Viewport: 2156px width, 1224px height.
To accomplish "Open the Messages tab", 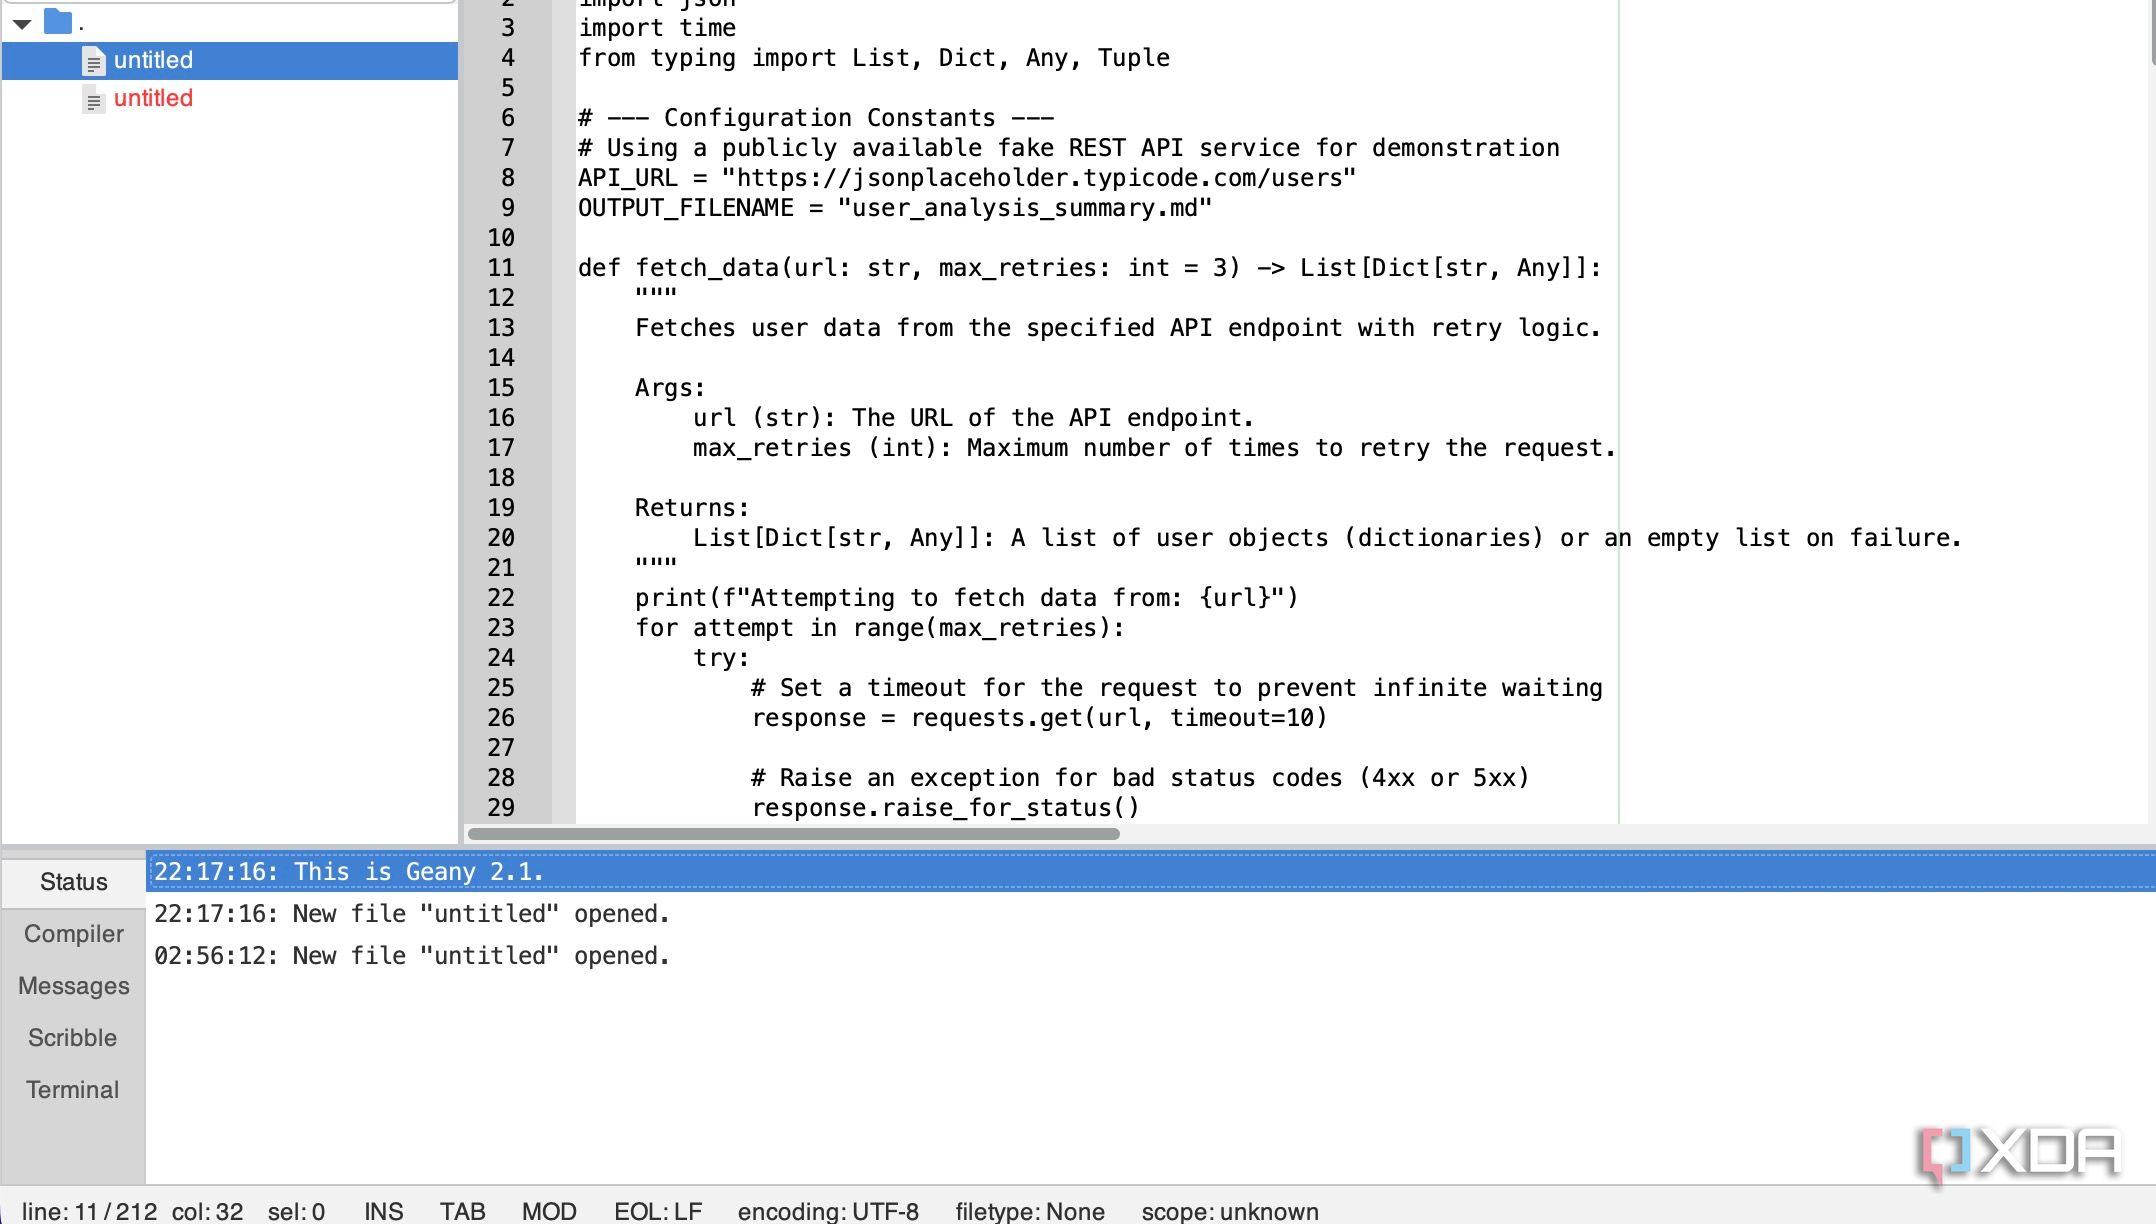I will (x=73, y=986).
